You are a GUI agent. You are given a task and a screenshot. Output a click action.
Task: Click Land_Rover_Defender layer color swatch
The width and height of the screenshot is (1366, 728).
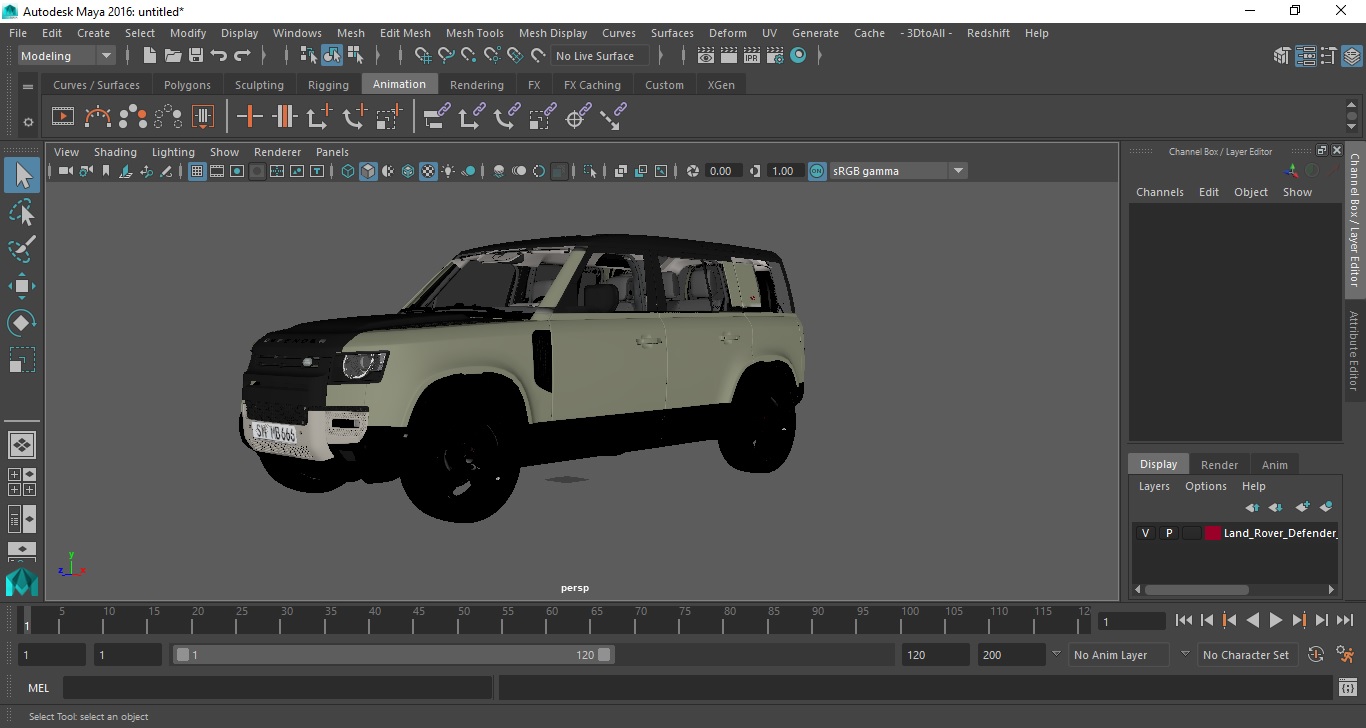(1213, 533)
